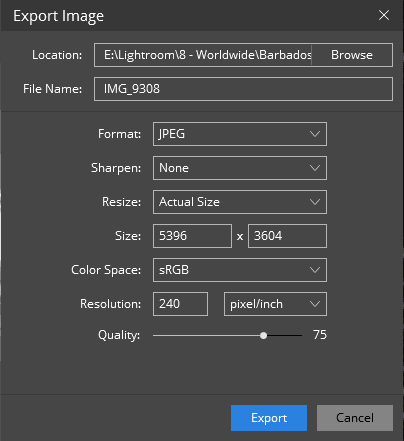Click the File Name field IMG_9308

[x=243, y=89]
